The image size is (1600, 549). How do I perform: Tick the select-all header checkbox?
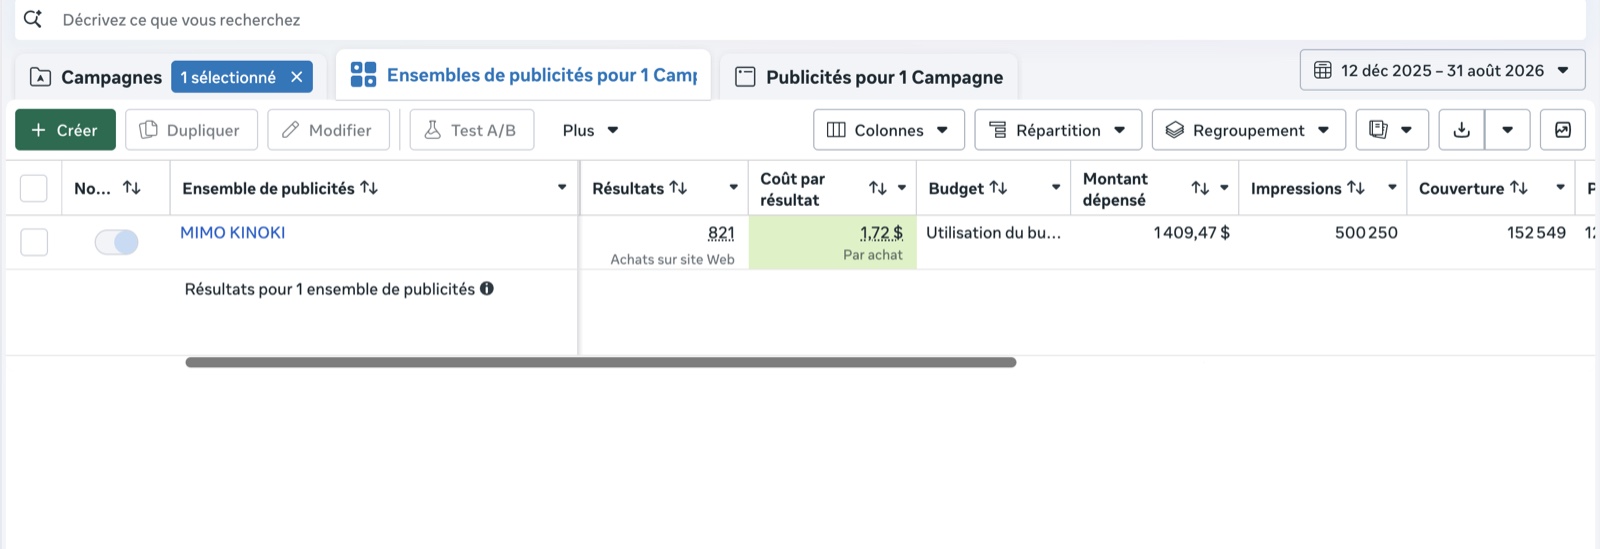pyautogui.click(x=34, y=188)
